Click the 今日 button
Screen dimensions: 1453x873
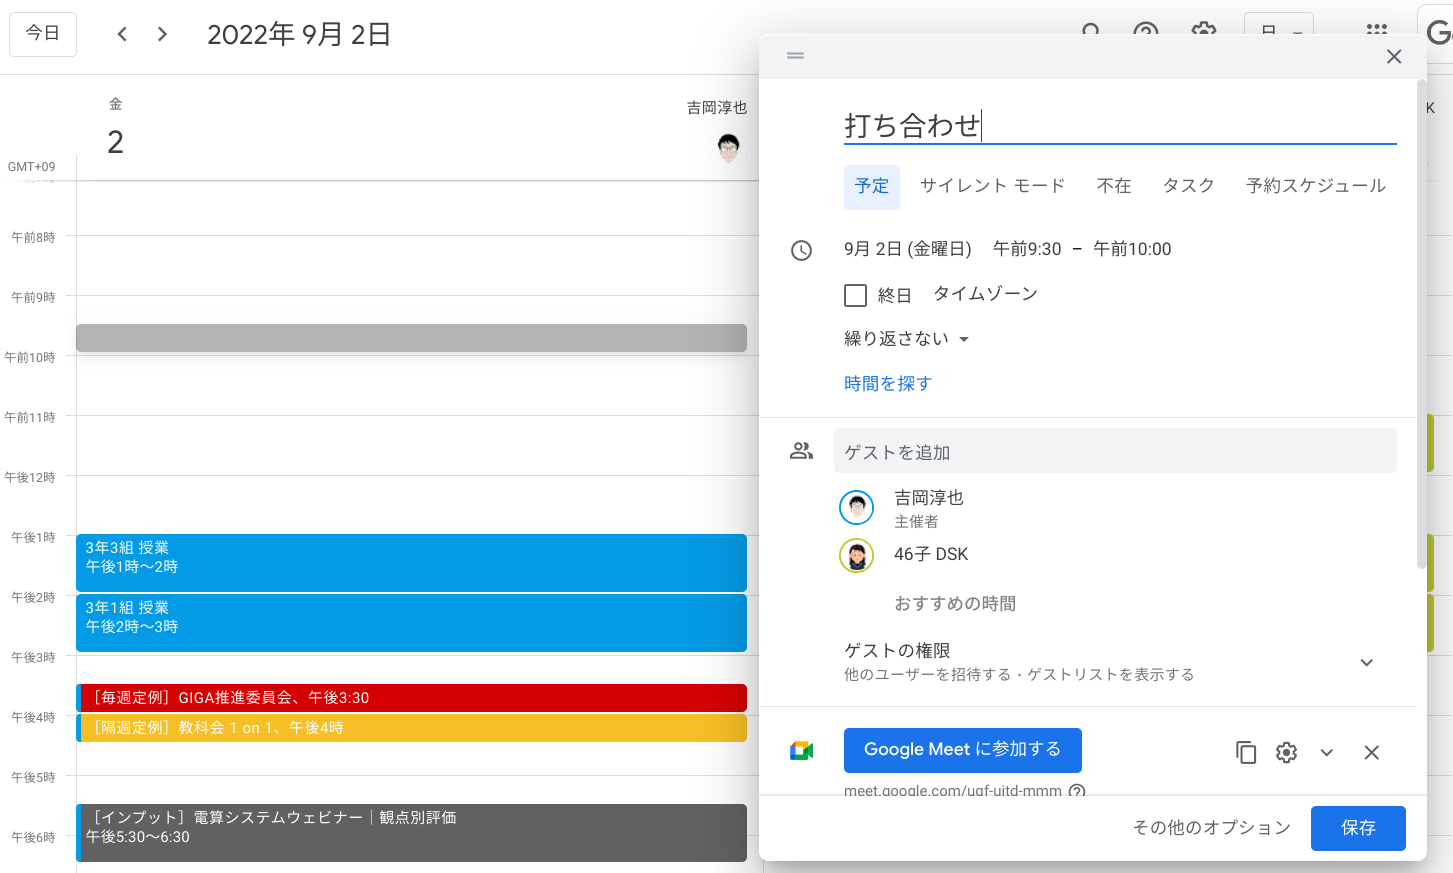[x=43, y=34]
